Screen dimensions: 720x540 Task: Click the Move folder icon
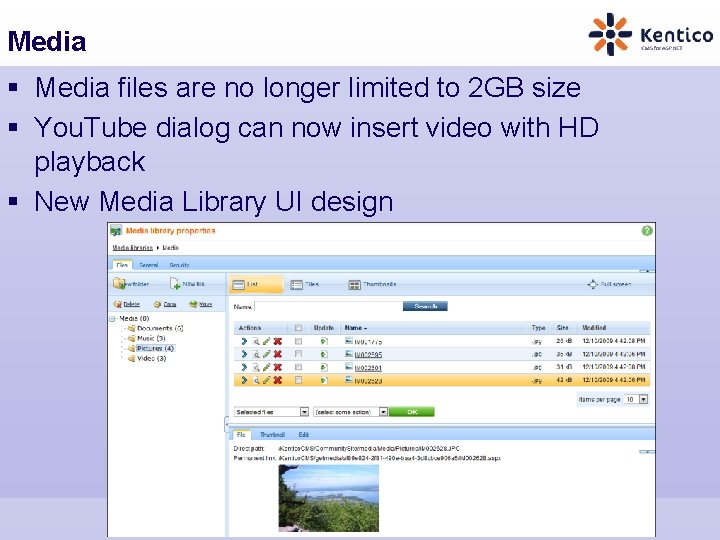(193, 304)
